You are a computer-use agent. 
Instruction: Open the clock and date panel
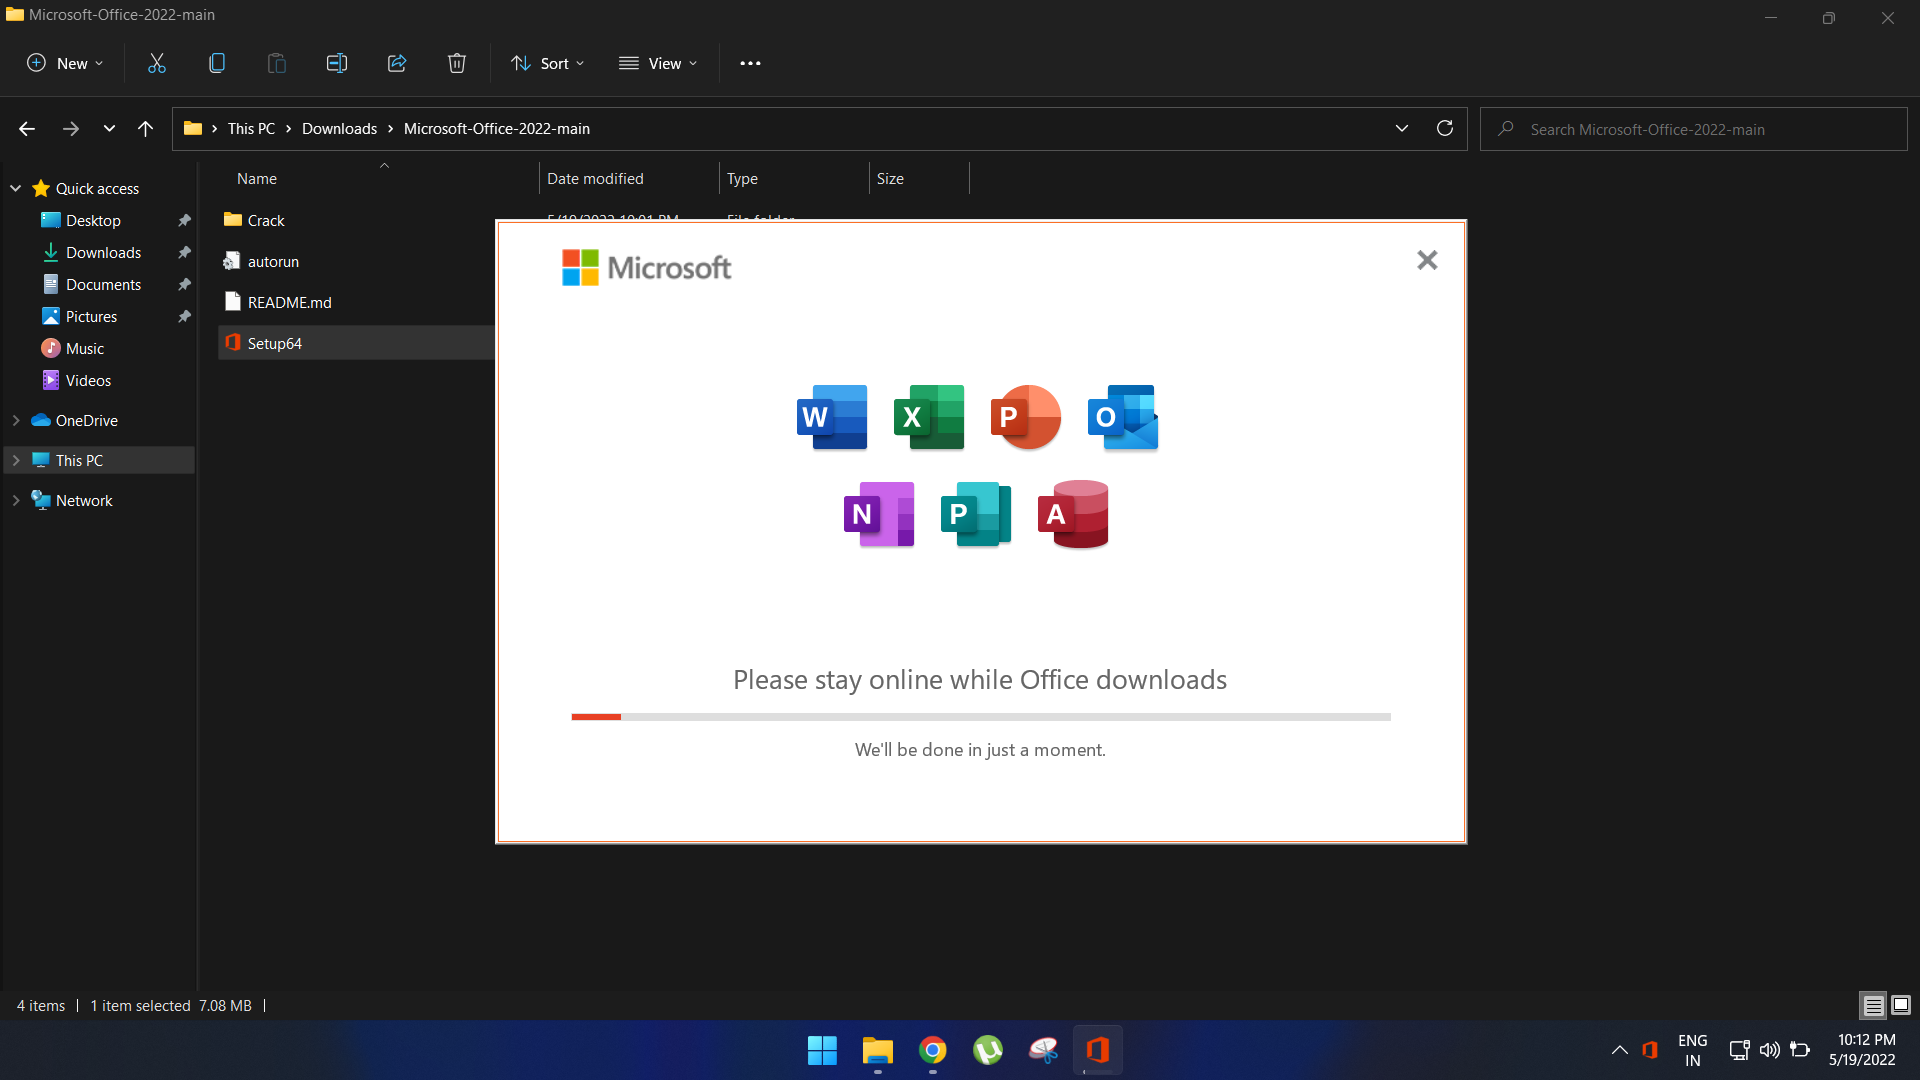(1862, 1050)
